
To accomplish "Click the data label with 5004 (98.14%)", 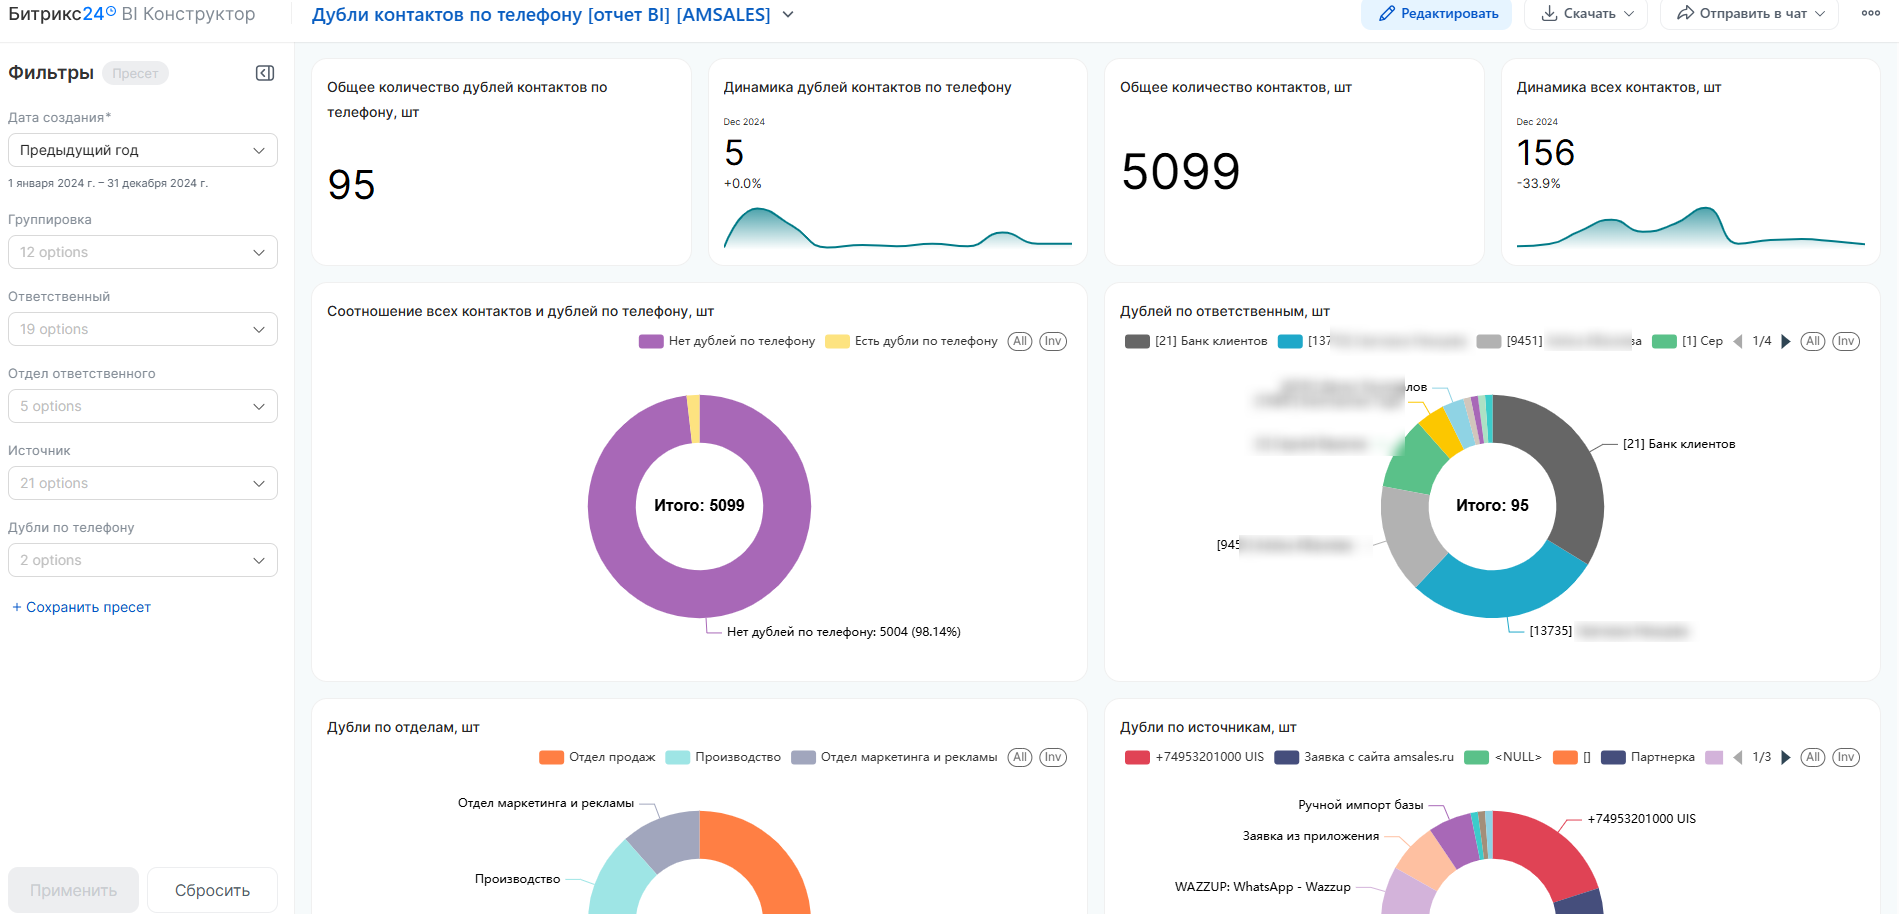I will pos(844,632).
